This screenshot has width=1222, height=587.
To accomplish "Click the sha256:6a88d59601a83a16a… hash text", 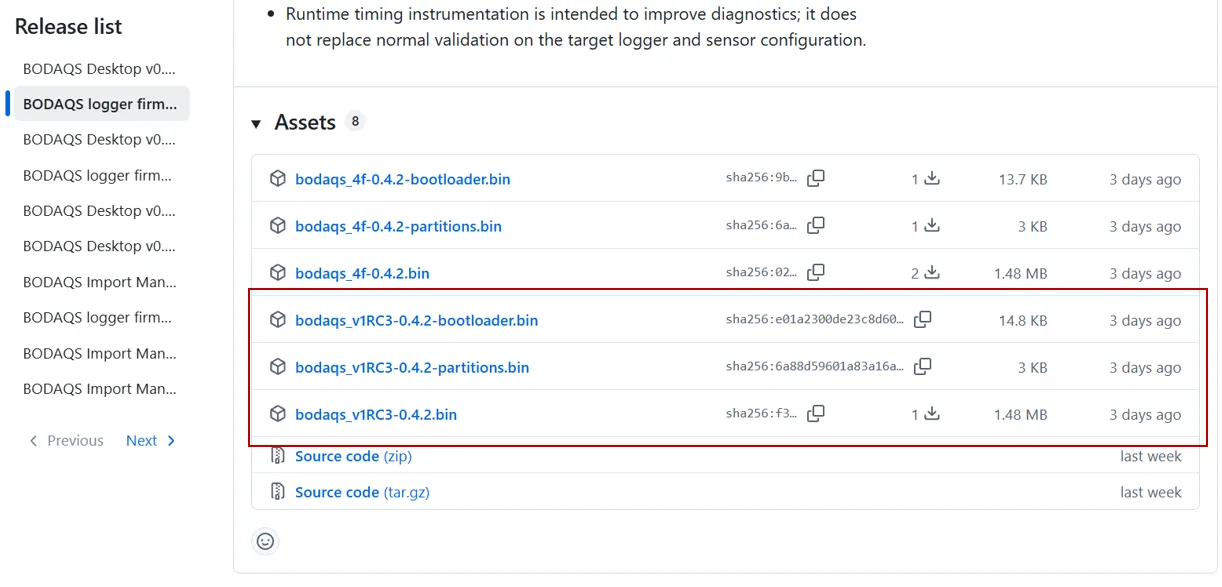I will (x=815, y=367).
